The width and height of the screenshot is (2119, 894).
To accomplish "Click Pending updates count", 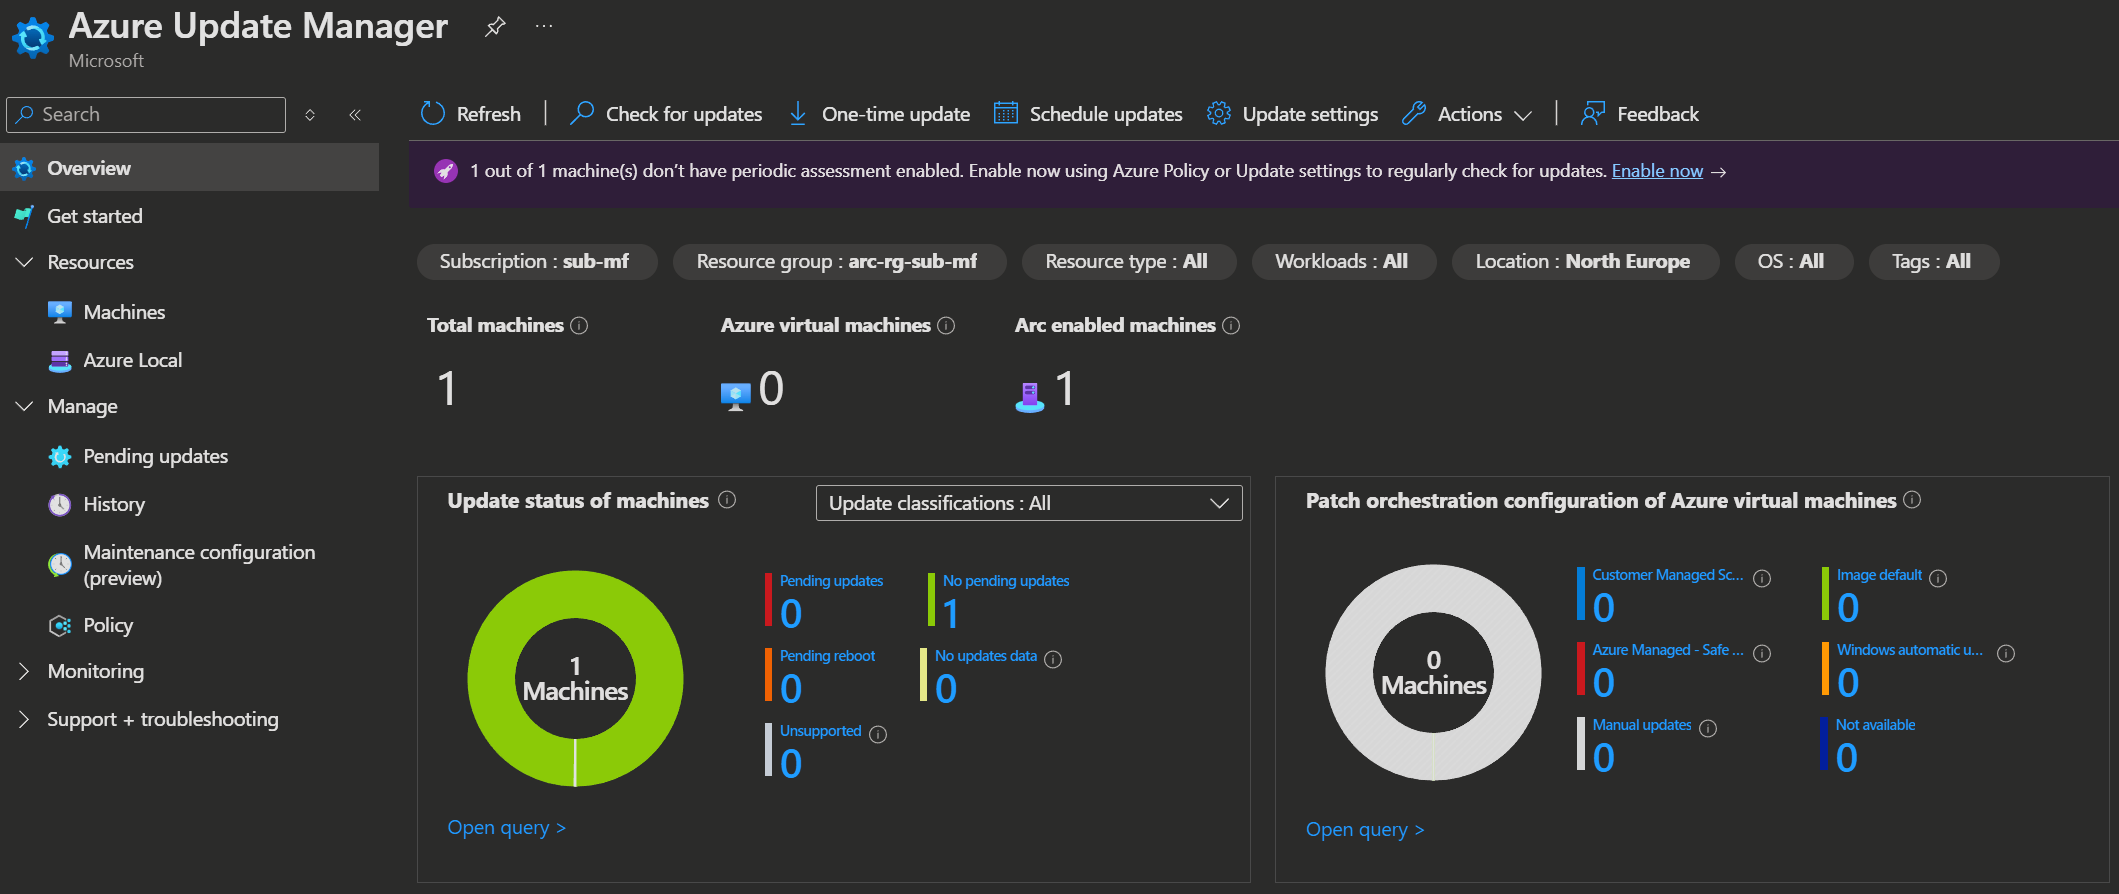I will click(791, 613).
